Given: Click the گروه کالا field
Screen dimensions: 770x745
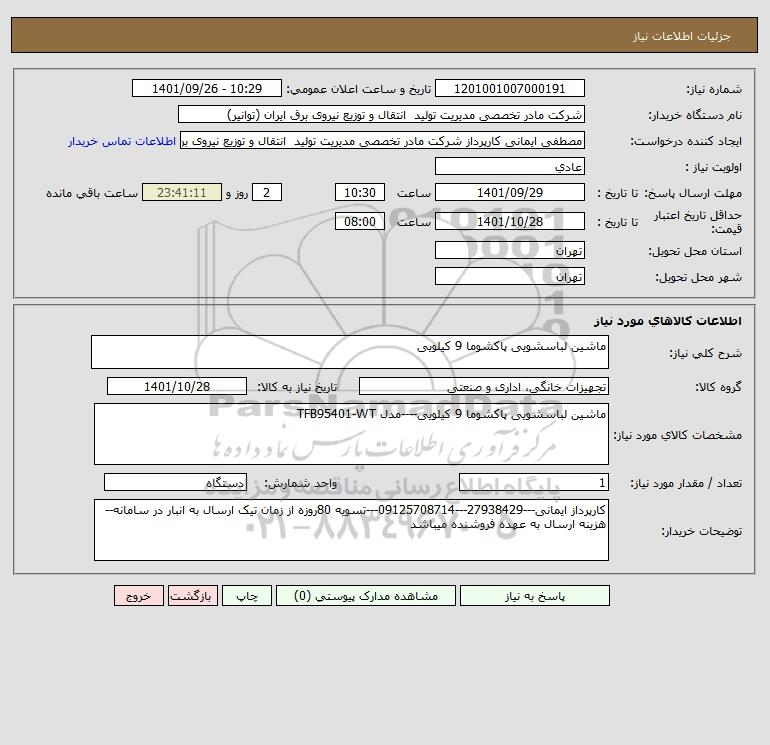Looking at the screenshot, I should click(484, 386).
